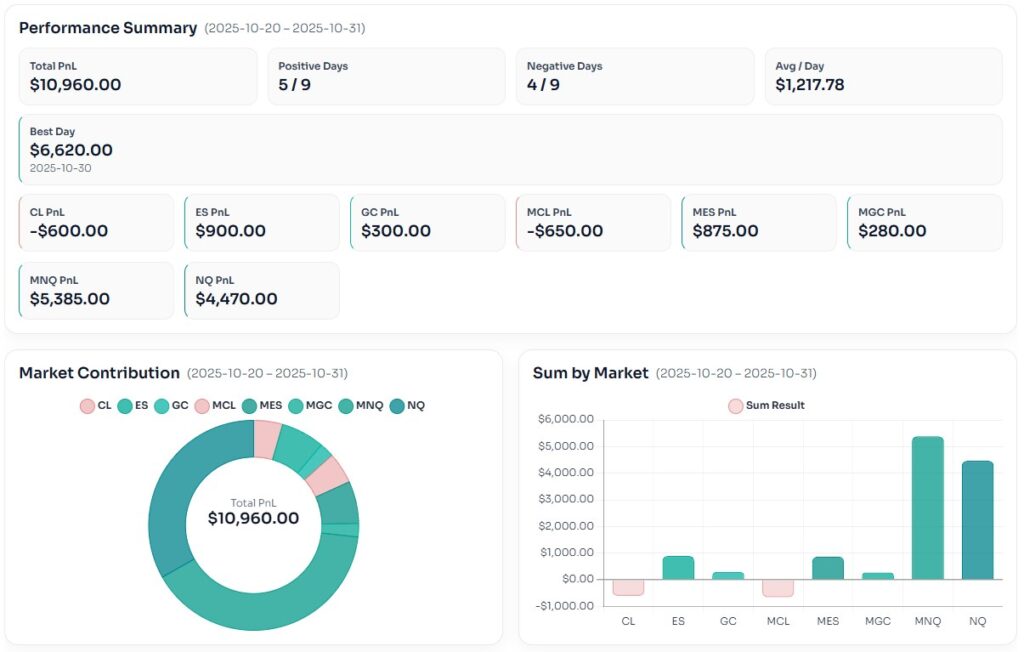This screenshot has height=652, width=1024.
Task: Click the MCL PnL card showing -$650.00
Action: [593, 222]
